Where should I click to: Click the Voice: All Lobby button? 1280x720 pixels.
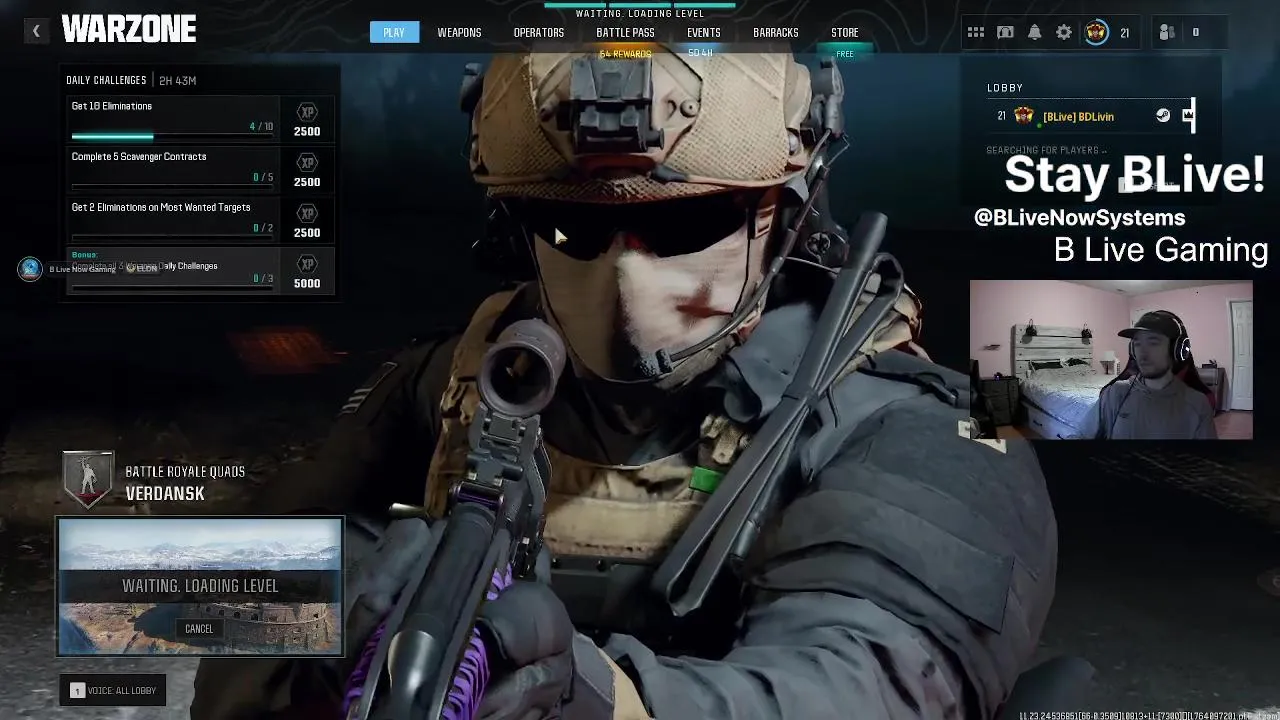113,690
